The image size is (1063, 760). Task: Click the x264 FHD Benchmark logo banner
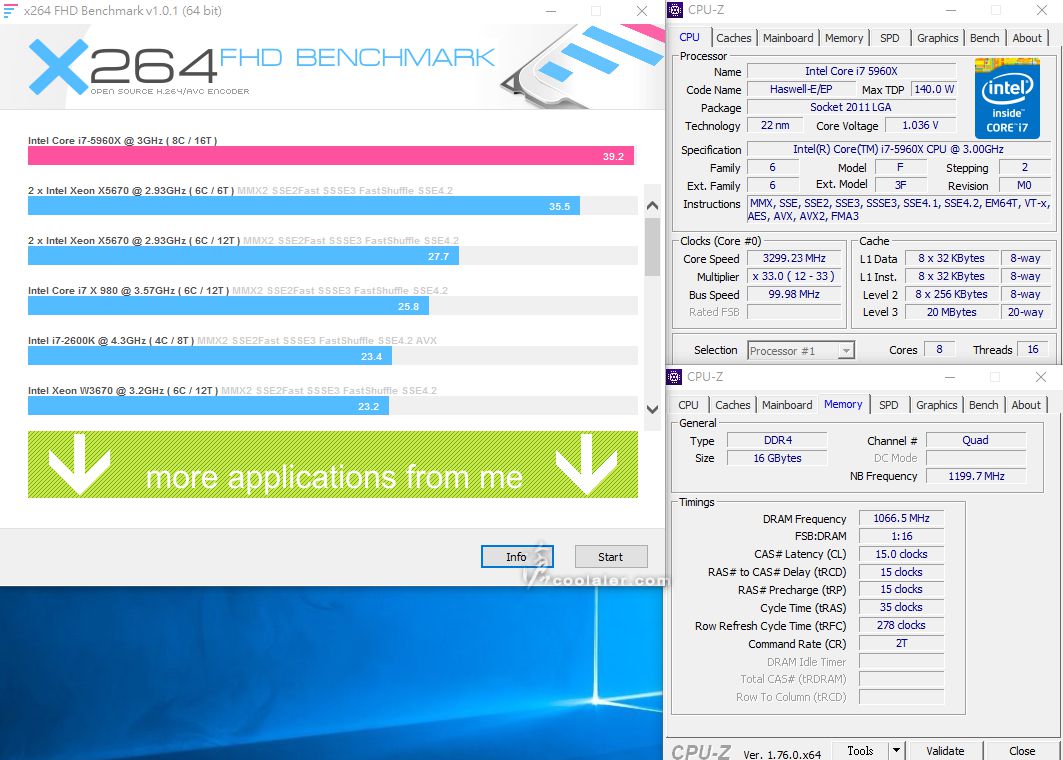coord(332,66)
